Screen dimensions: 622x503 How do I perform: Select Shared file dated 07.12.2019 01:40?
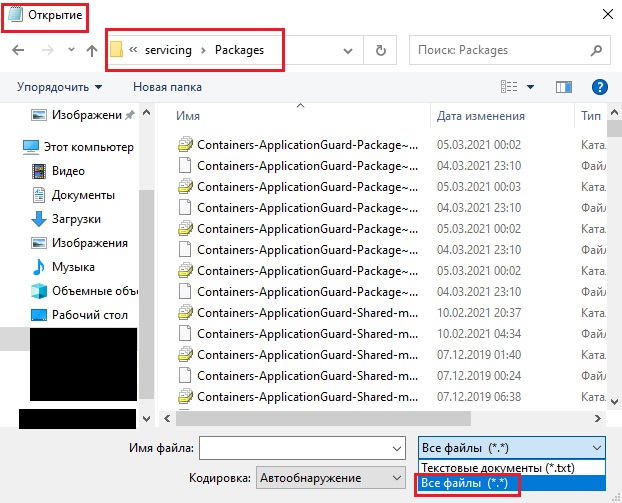391,355
